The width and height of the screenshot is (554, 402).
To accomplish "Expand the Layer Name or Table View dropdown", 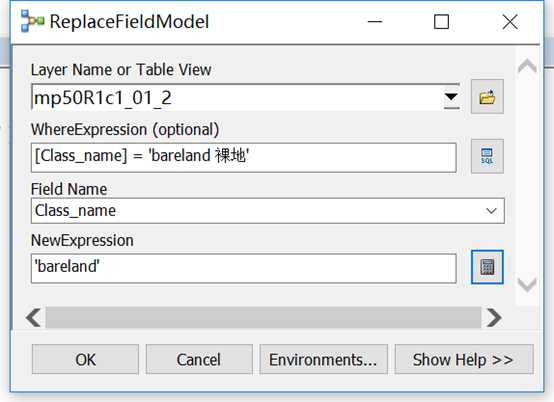I will click(451, 97).
